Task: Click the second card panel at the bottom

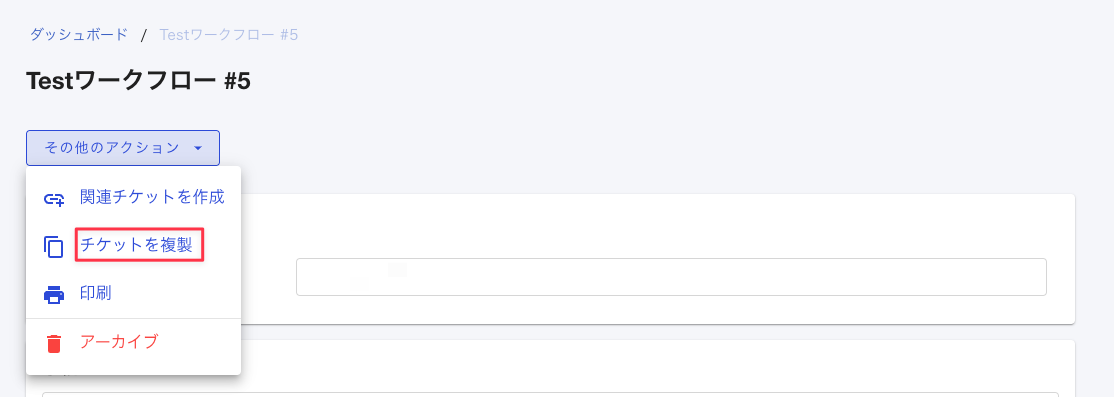Action: (x=656, y=368)
